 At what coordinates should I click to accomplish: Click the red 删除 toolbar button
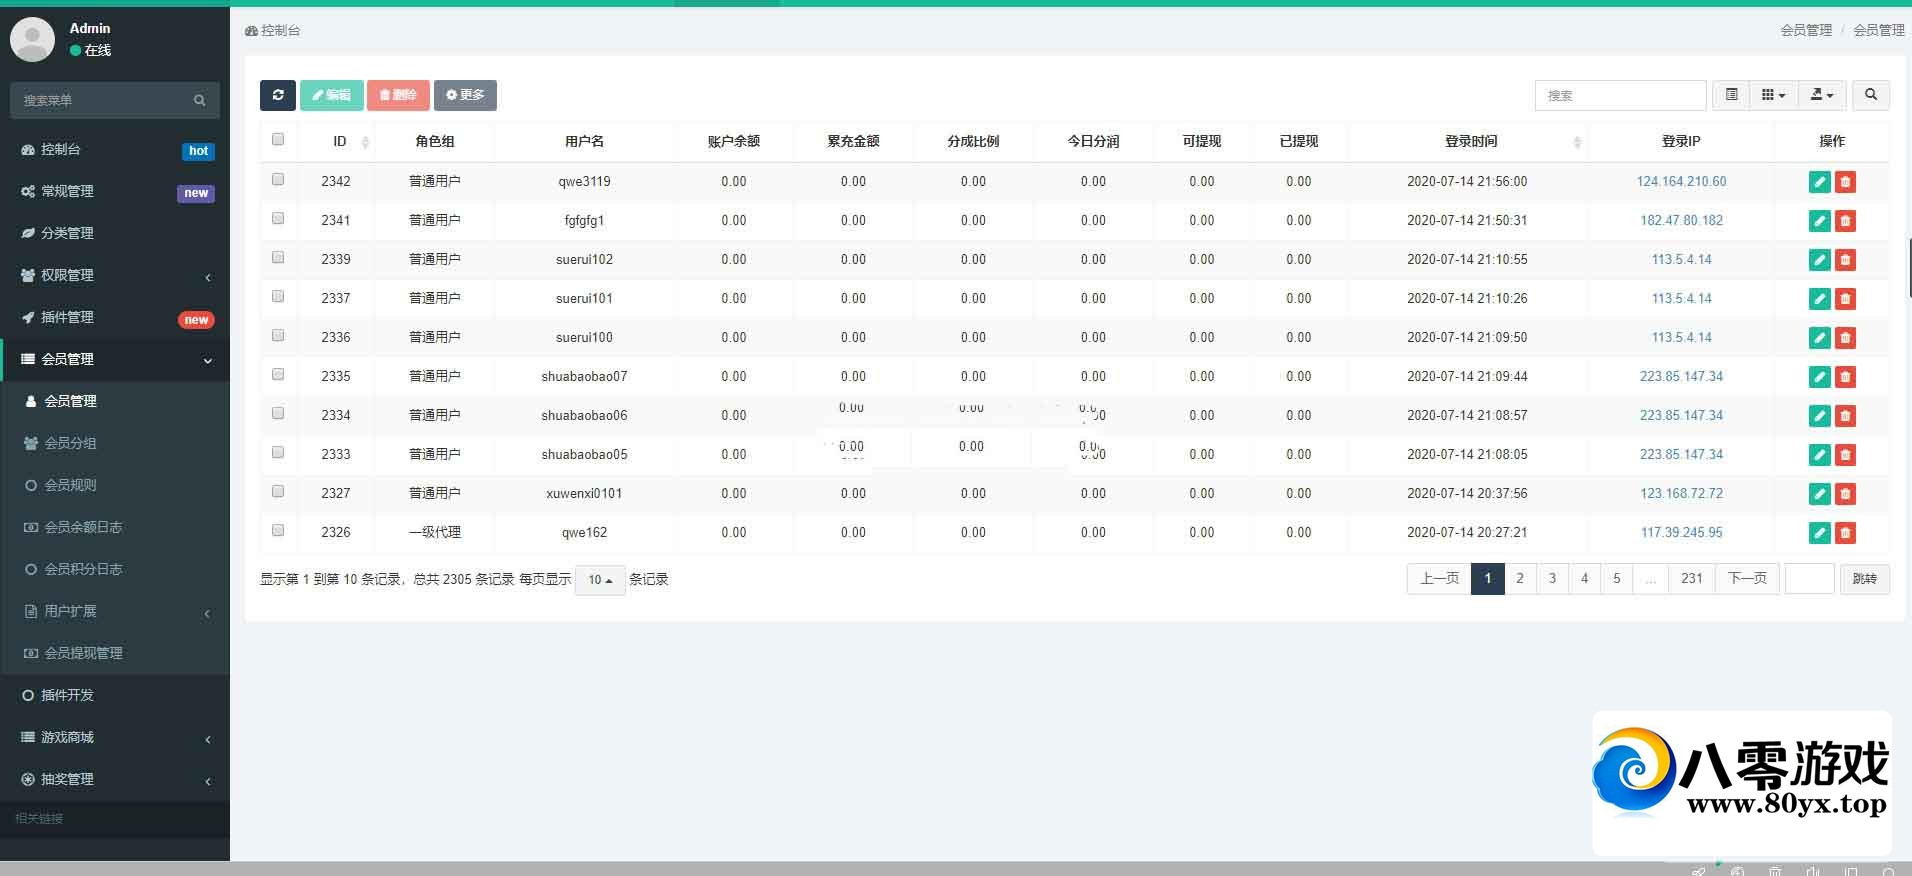(x=398, y=95)
